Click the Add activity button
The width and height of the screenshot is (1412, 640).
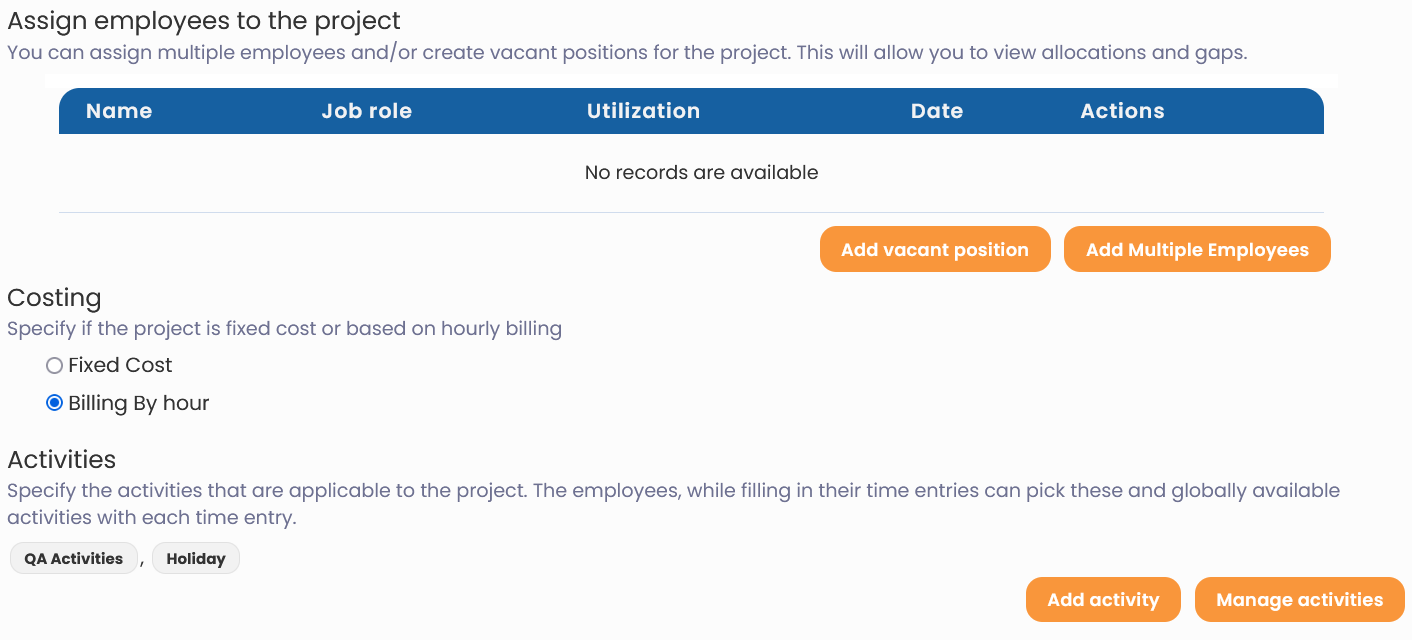coord(1103,600)
